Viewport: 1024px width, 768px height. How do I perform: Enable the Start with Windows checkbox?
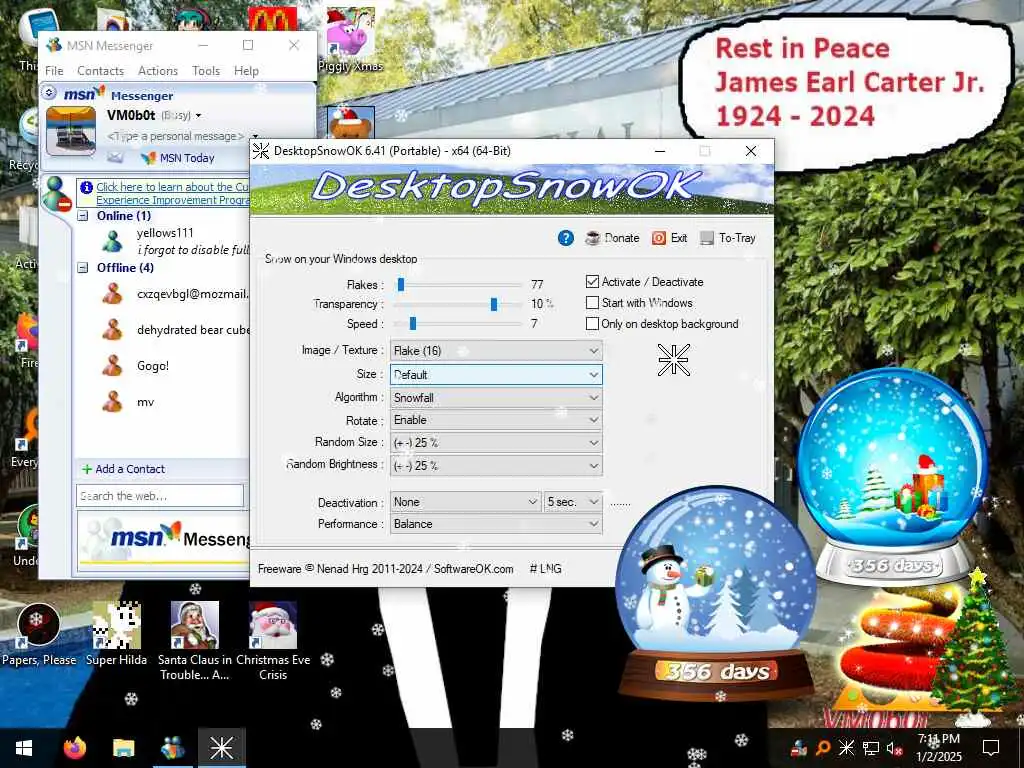(592, 303)
